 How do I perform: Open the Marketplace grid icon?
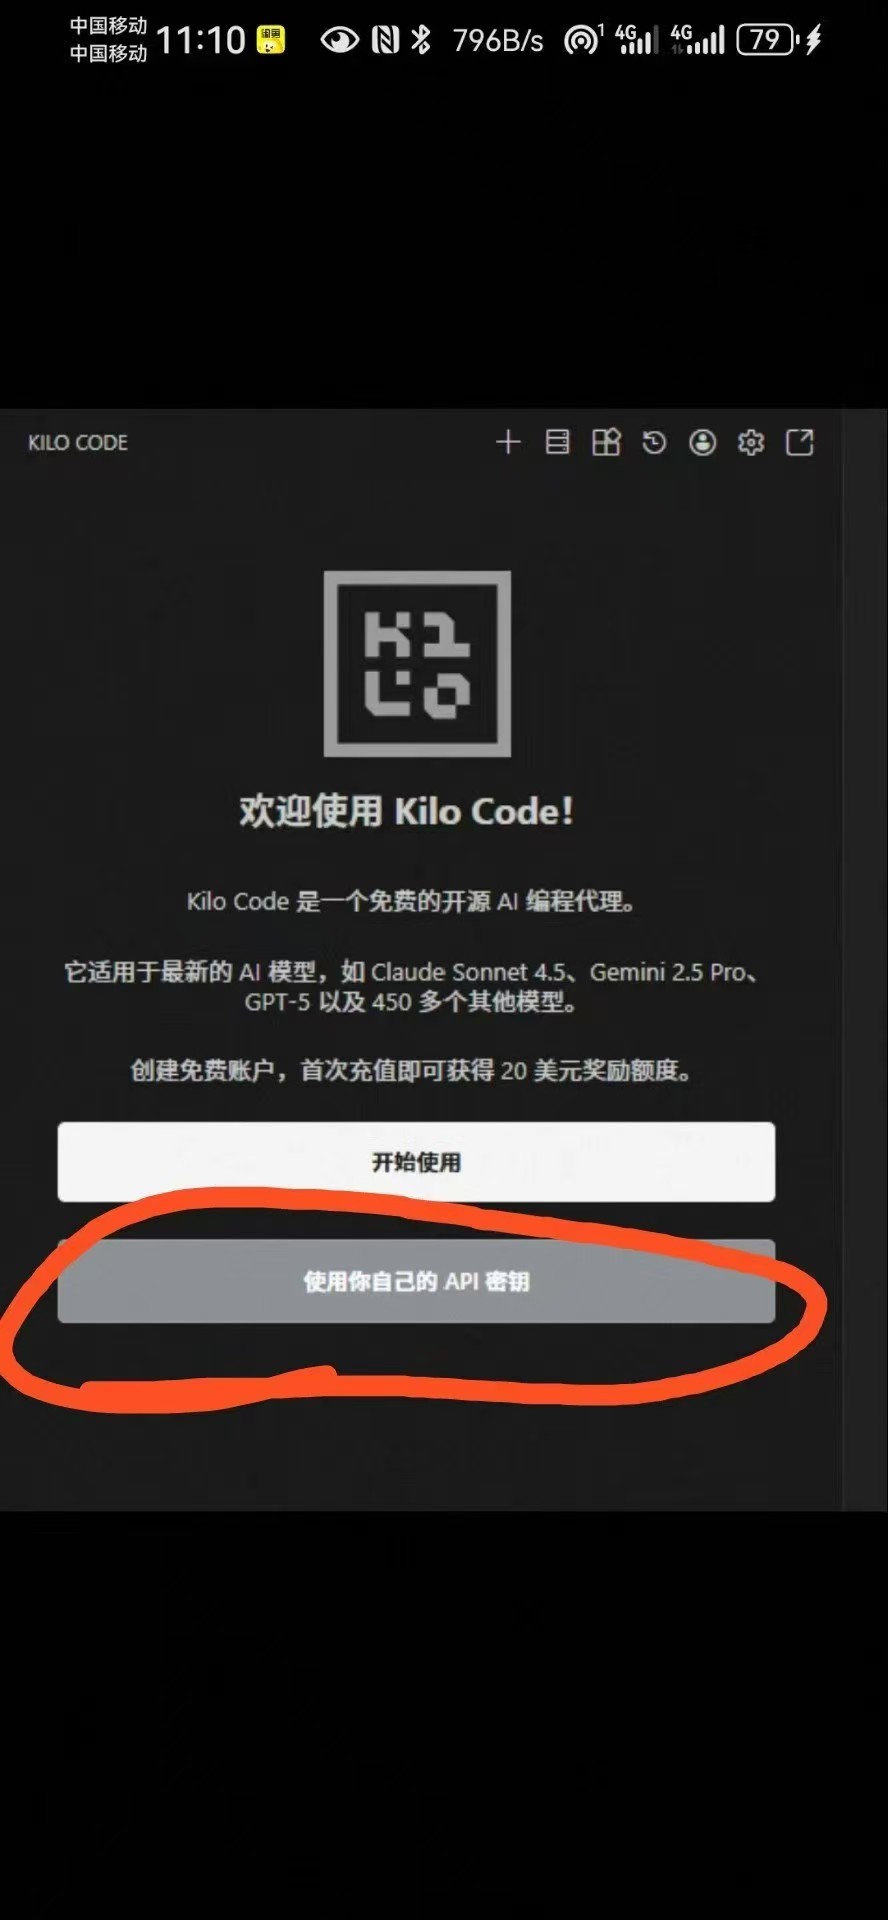(x=606, y=442)
